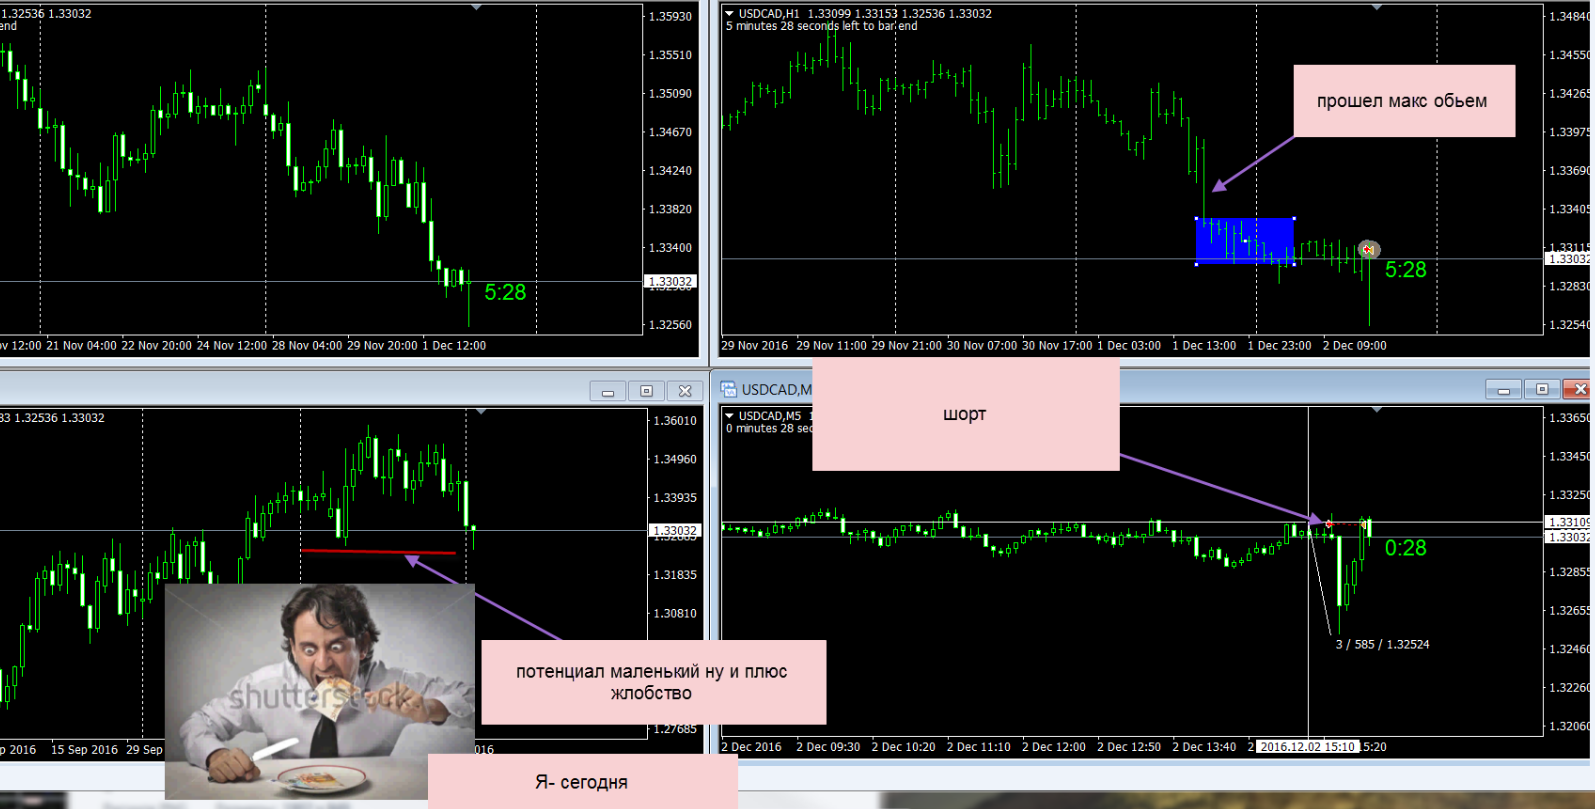The height and width of the screenshot is (809, 1595).
Task: Click the 1.36010 price on the bottom-left chart
Action: pyautogui.click(x=675, y=421)
